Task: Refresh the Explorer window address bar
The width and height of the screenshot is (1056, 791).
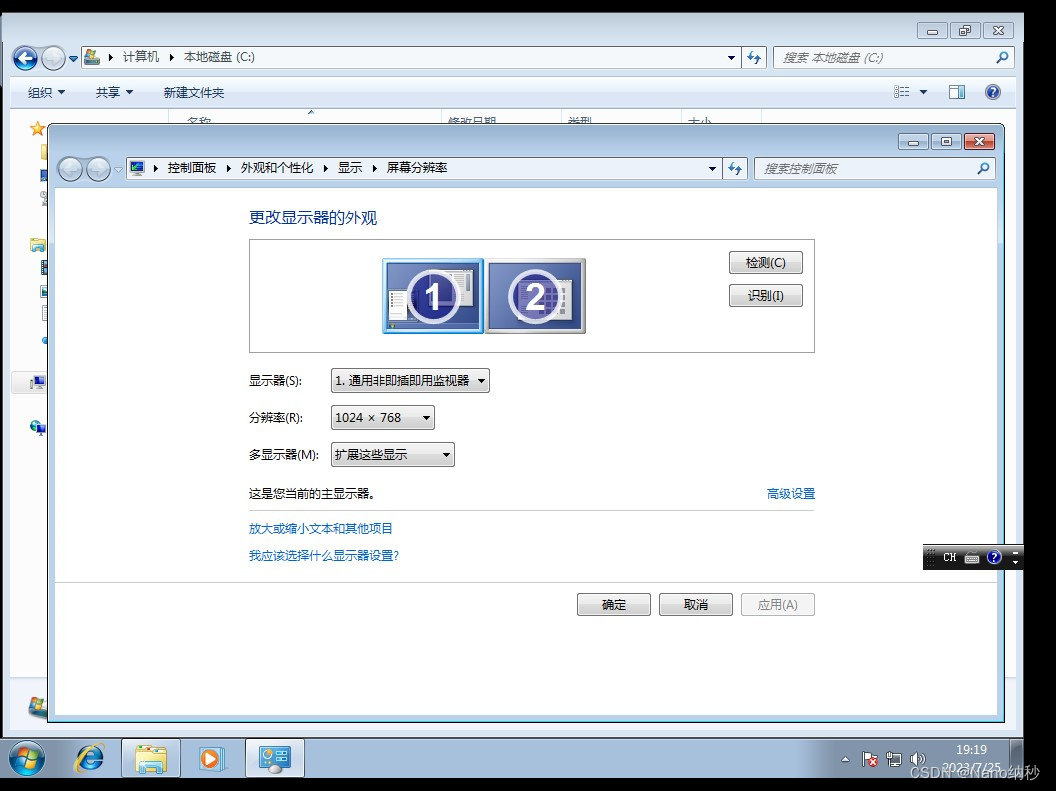Action: pos(754,58)
